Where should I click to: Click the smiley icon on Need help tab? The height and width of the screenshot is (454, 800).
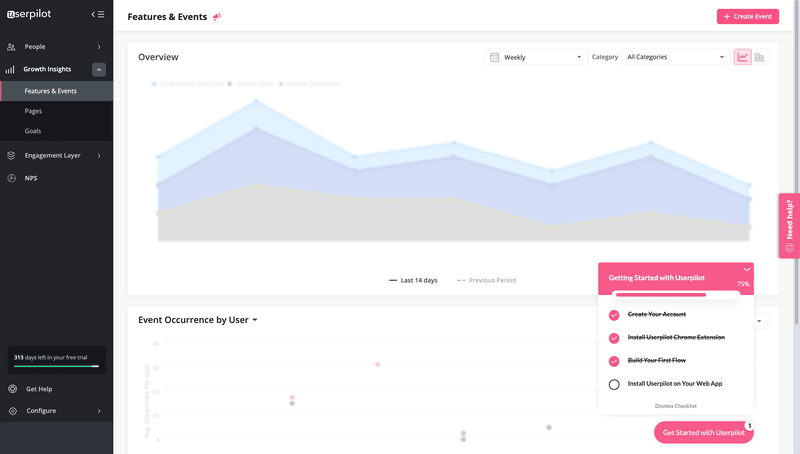789,247
